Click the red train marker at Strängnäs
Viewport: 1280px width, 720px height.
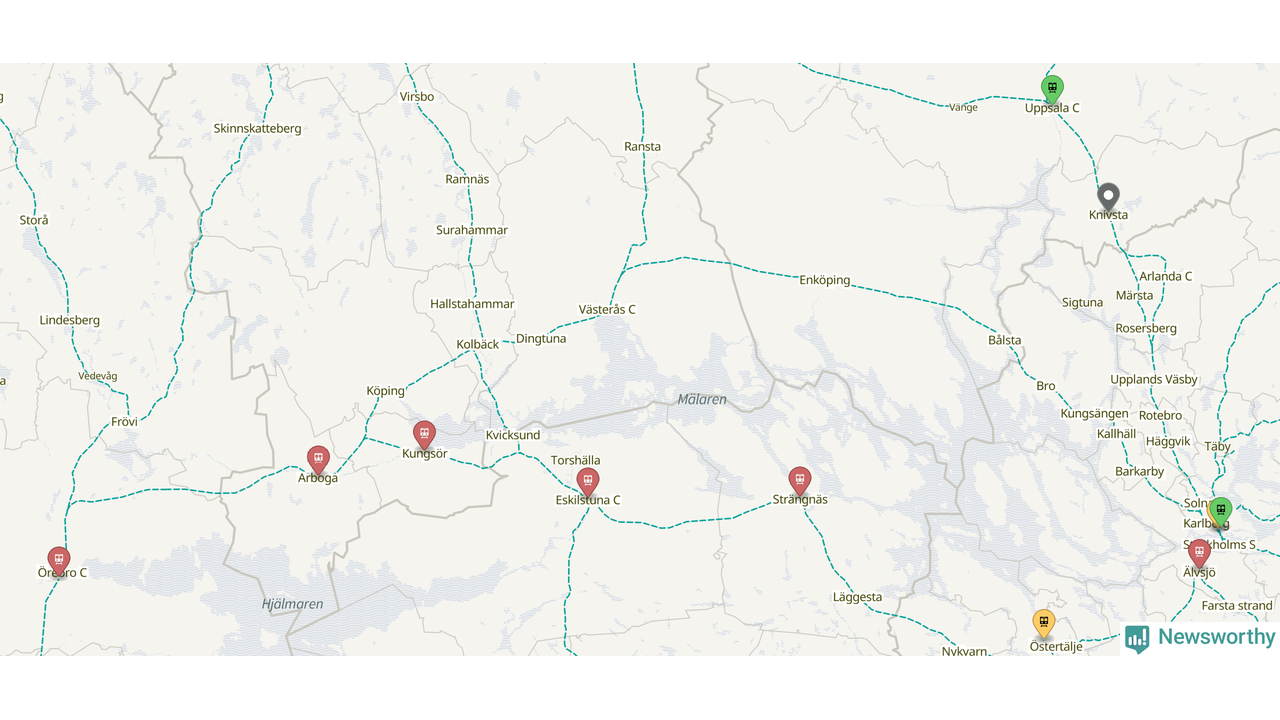pyautogui.click(x=799, y=481)
